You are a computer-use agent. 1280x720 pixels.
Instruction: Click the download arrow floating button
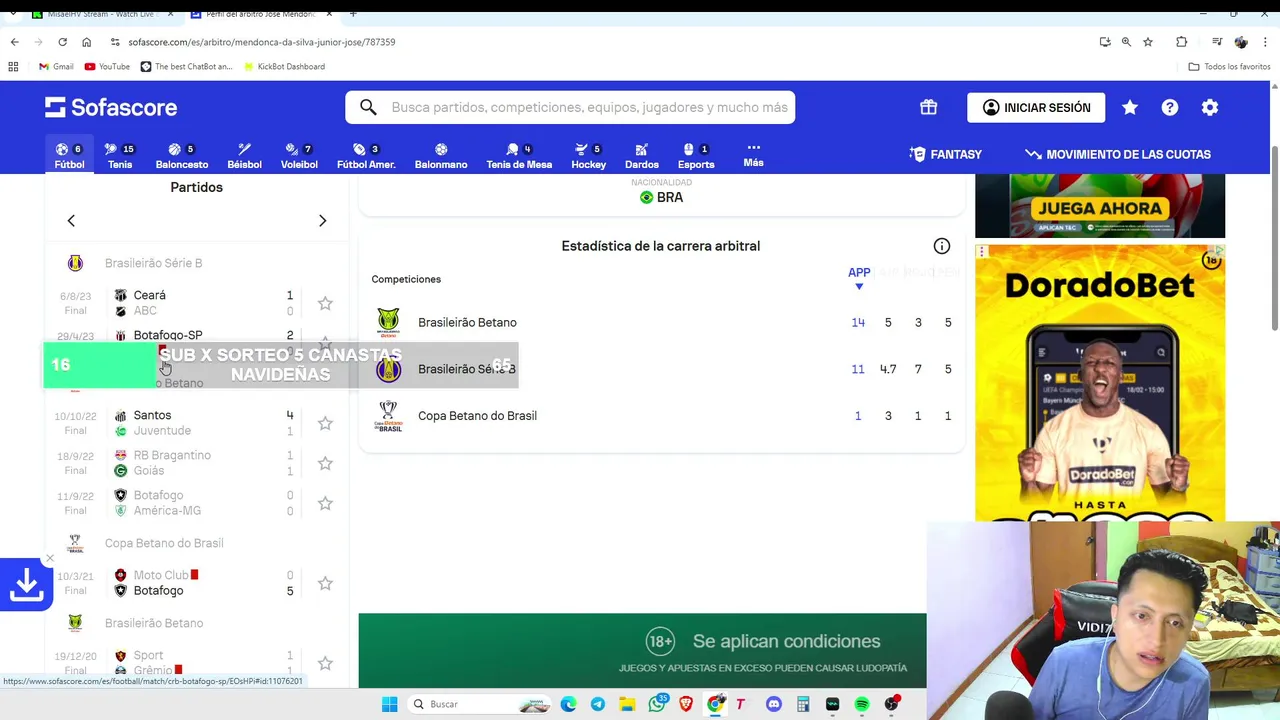26,585
